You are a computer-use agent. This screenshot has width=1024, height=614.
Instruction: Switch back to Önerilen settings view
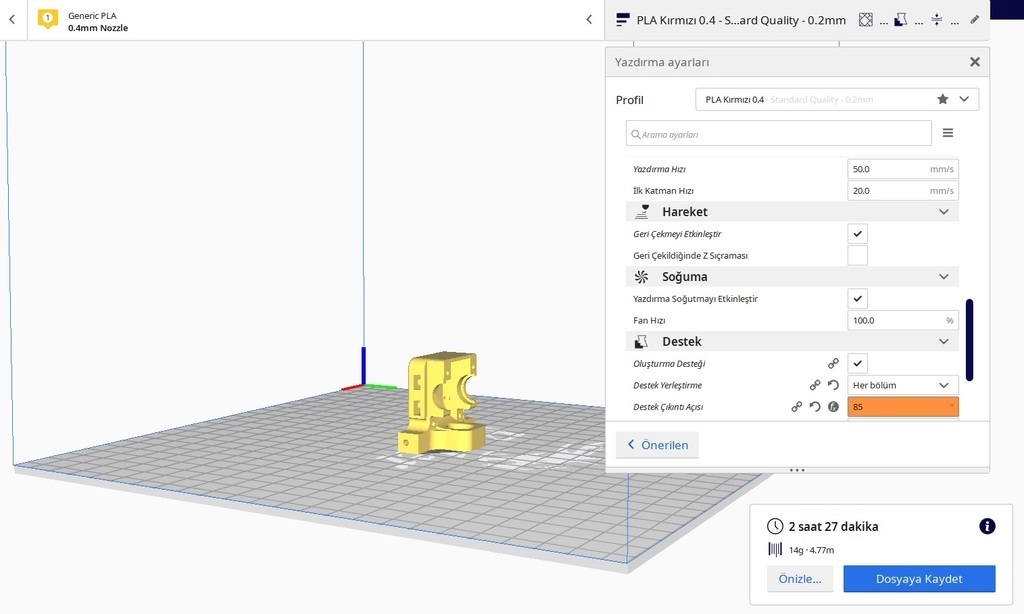click(x=656, y=444)
